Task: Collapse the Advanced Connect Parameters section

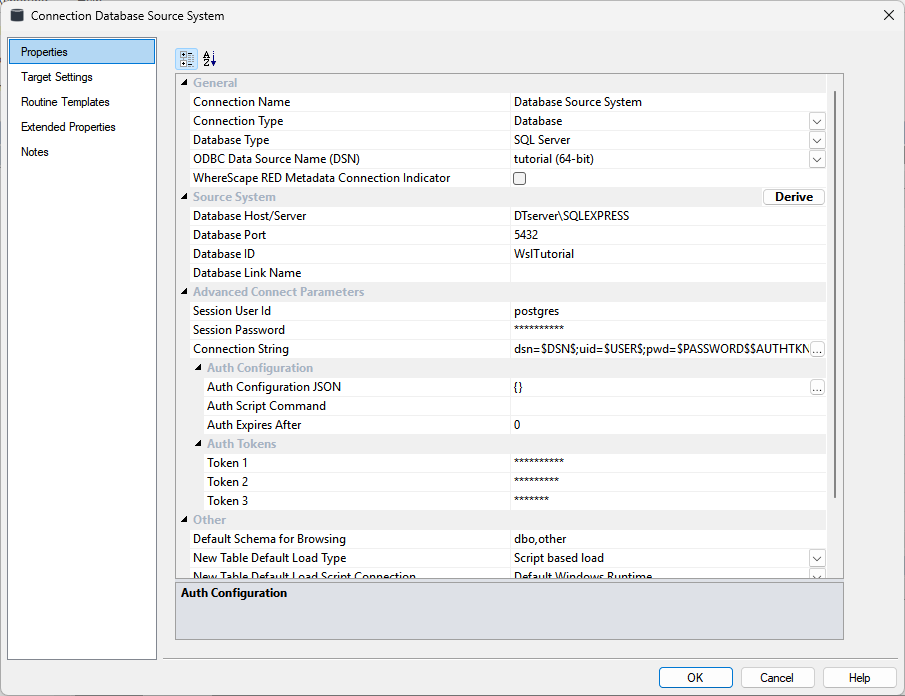Action: (x=183, y=292)
